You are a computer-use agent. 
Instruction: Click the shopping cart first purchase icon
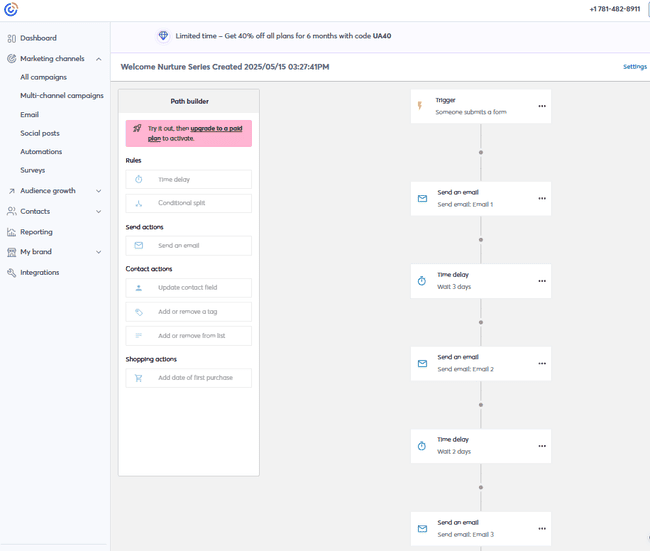139,378
